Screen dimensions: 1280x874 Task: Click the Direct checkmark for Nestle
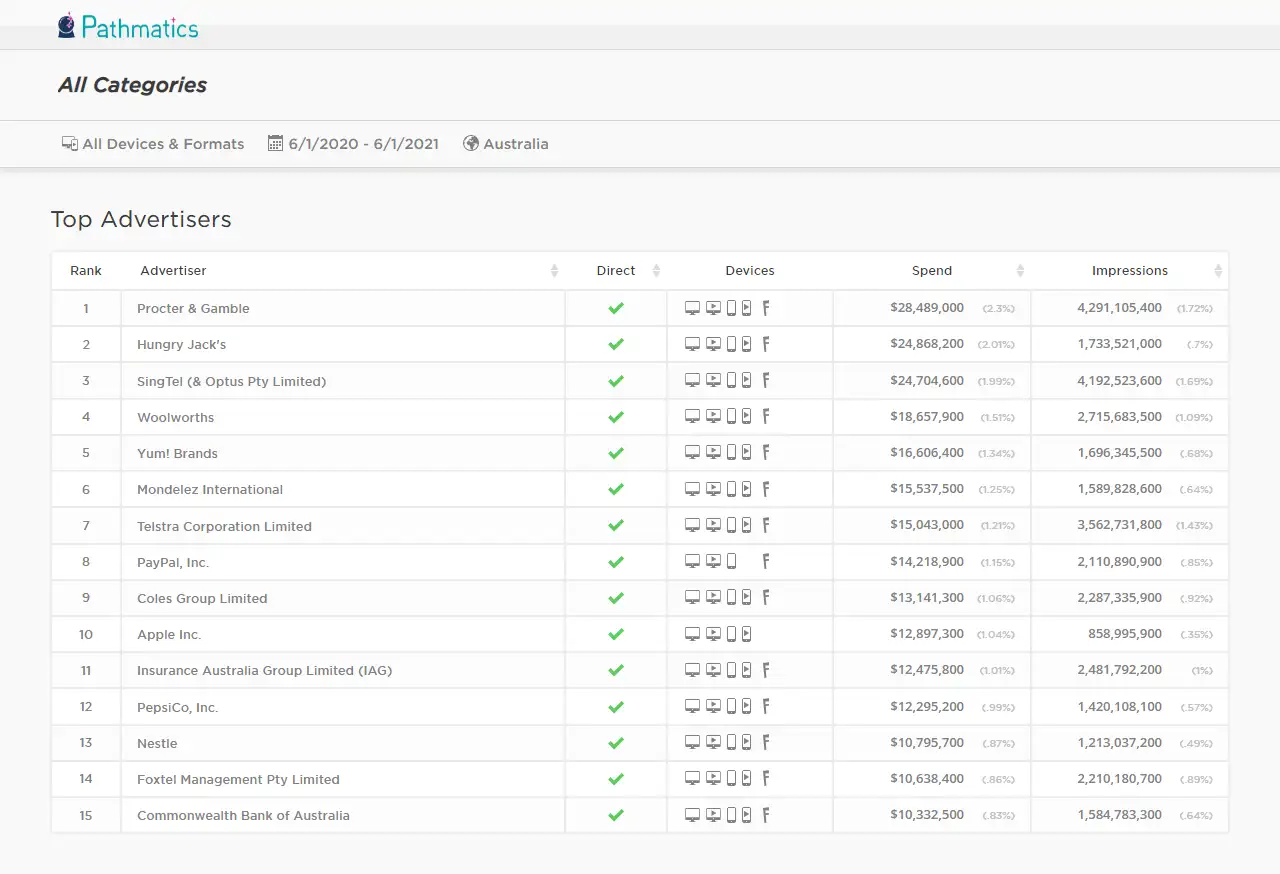pos(616,743)
